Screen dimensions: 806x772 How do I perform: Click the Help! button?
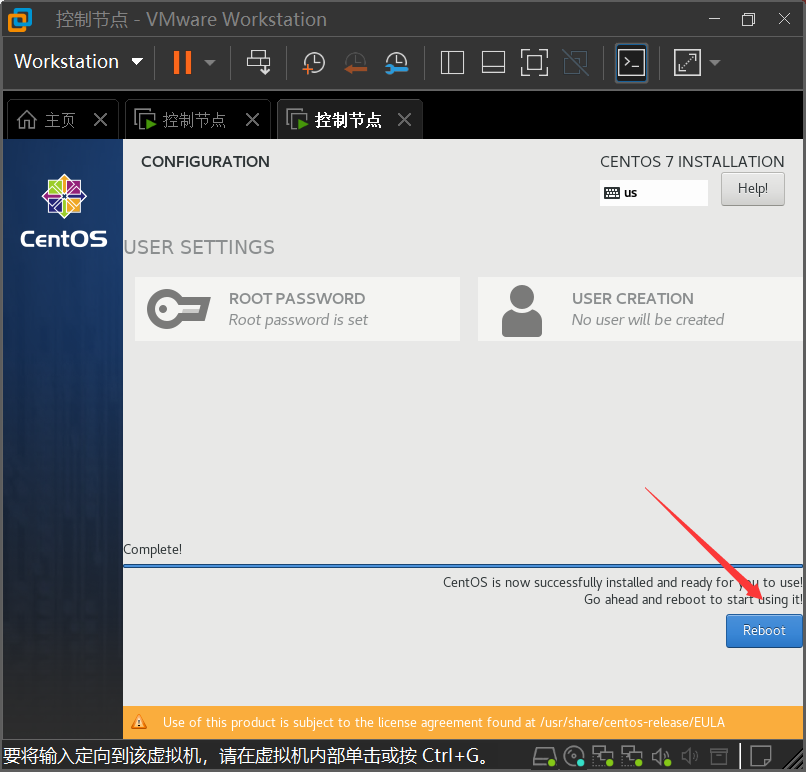(753, 189)
